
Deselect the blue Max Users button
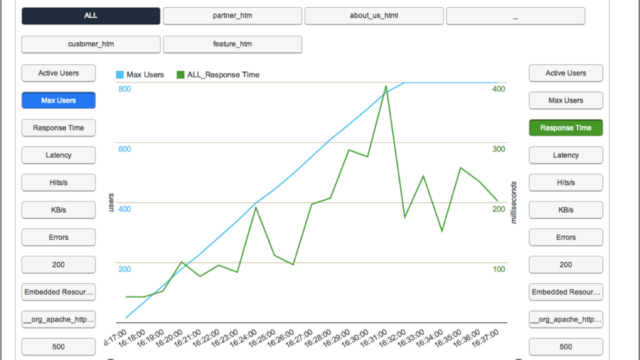(58, 100)
